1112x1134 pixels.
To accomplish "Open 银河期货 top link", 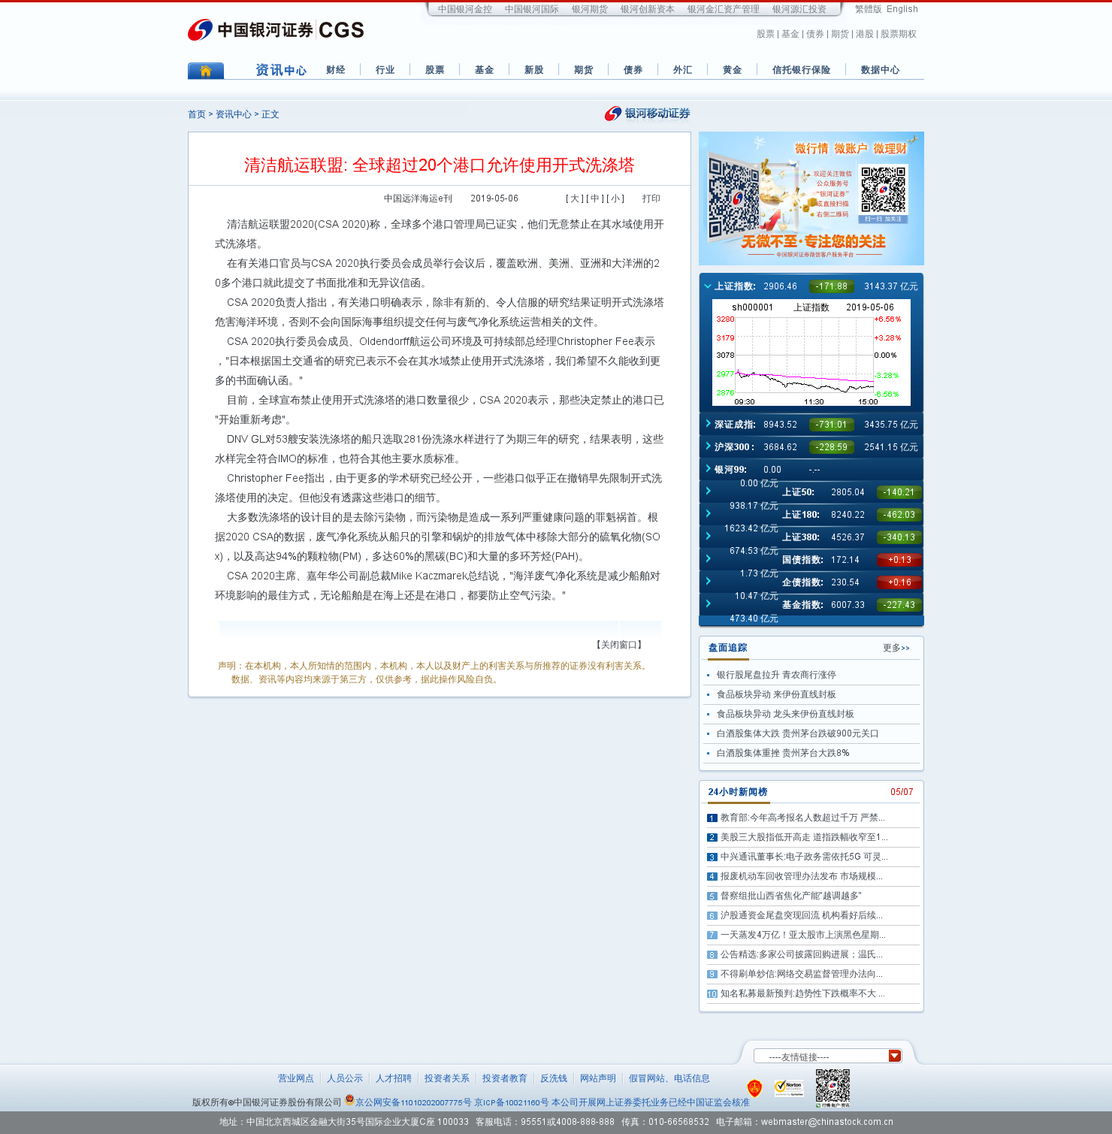I will coord(589,9).
